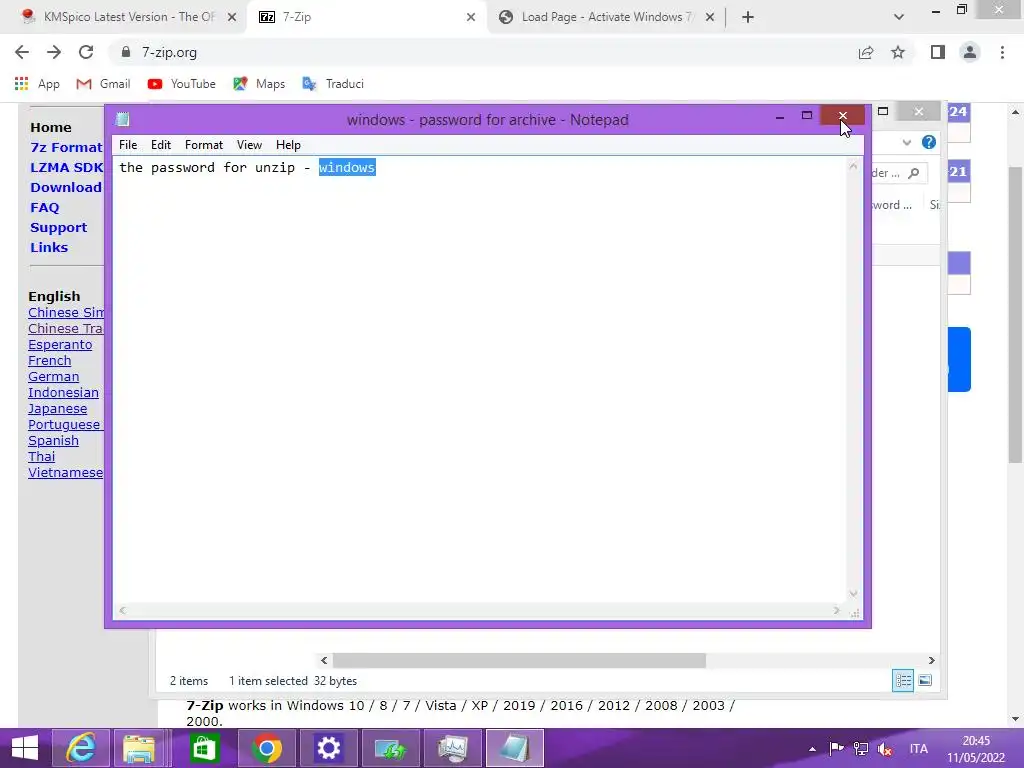Switch Explorer to large icons view

[x=925, y=680]
